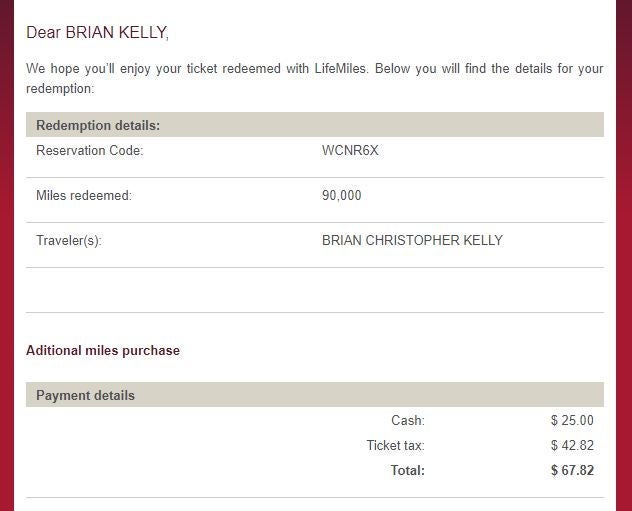Click traveler name BRIAN CHRISTOPHER KELLY

(412, 241)
